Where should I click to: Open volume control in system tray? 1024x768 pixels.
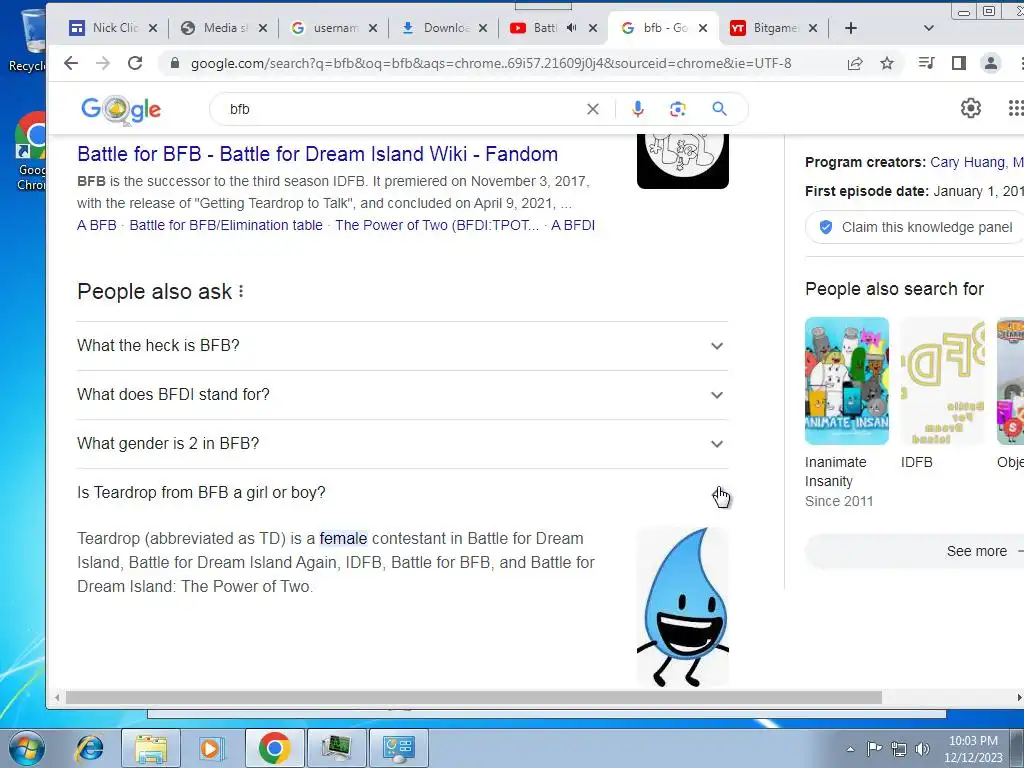click(x=923, y=748)
